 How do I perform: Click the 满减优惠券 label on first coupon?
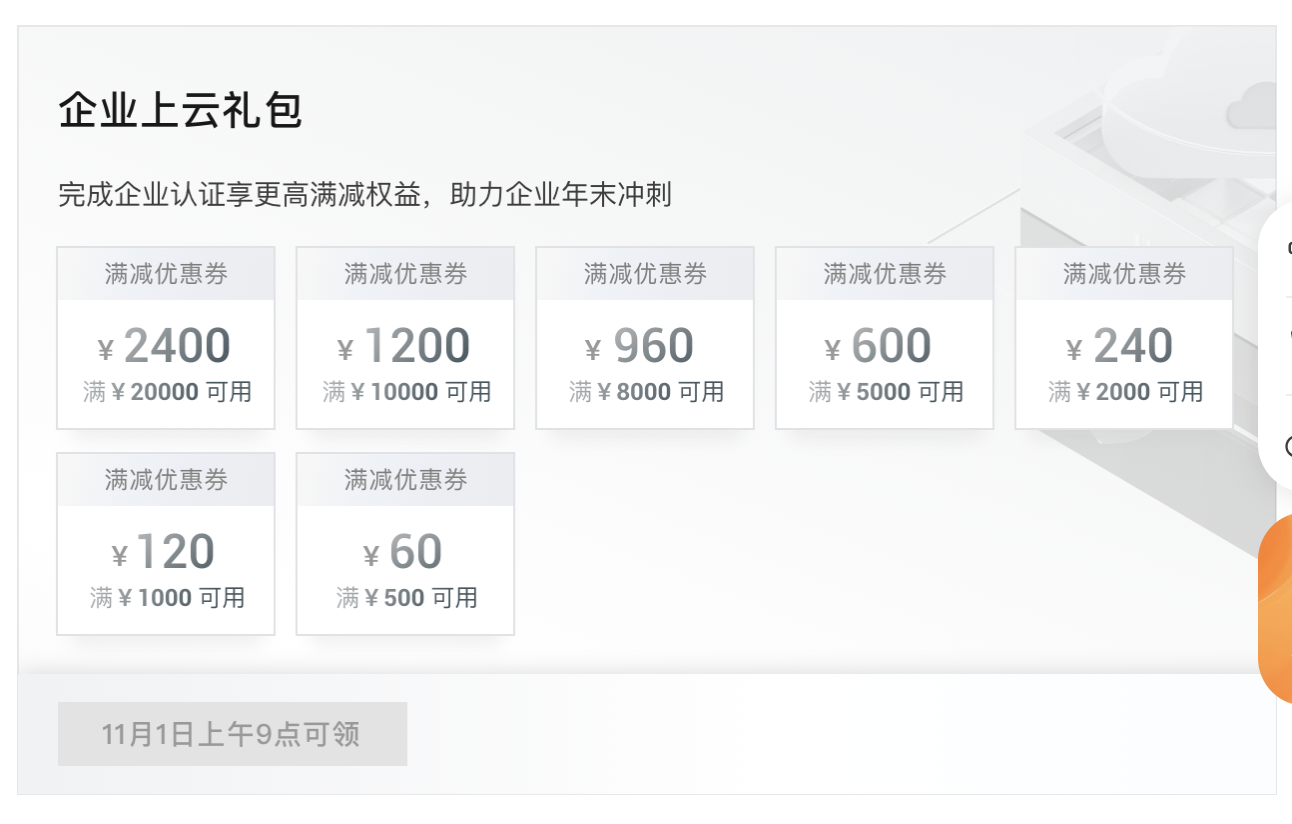point(165,272)
